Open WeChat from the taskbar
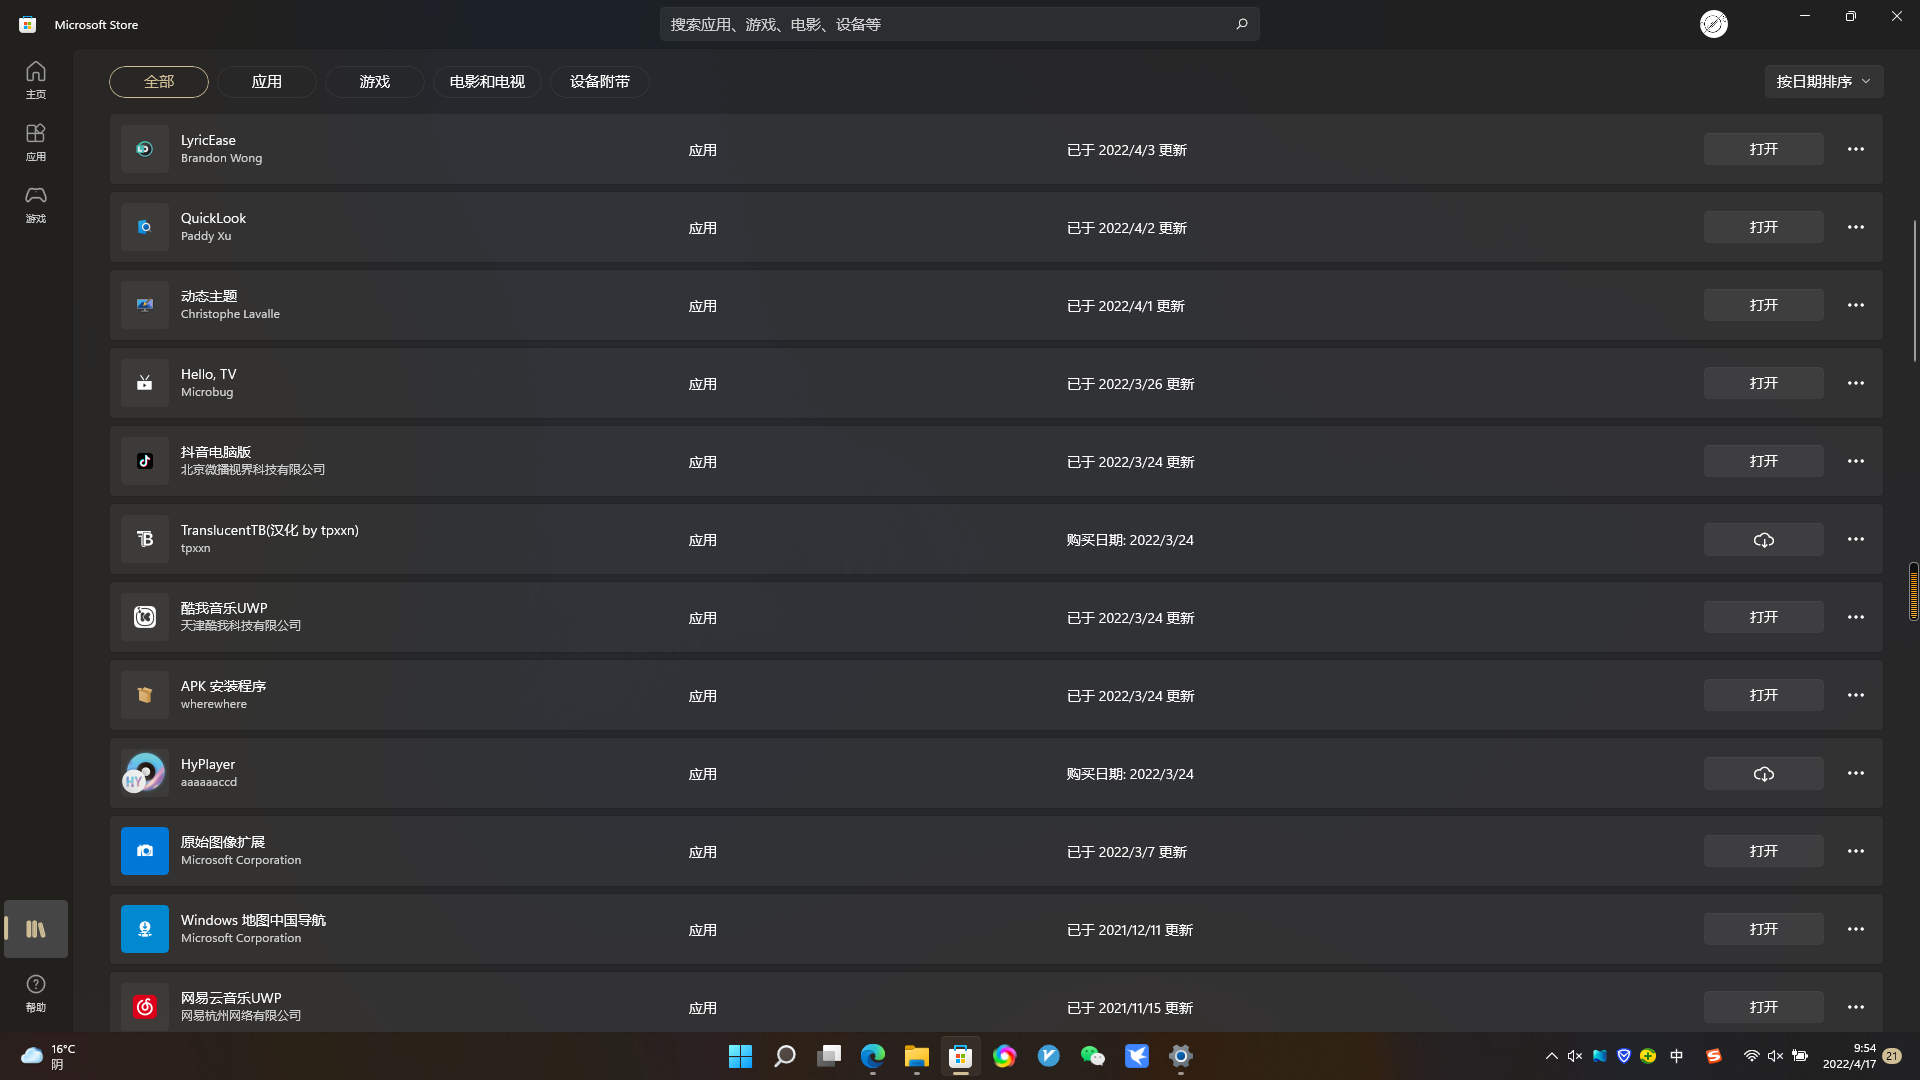 tap(1092, 1056)
